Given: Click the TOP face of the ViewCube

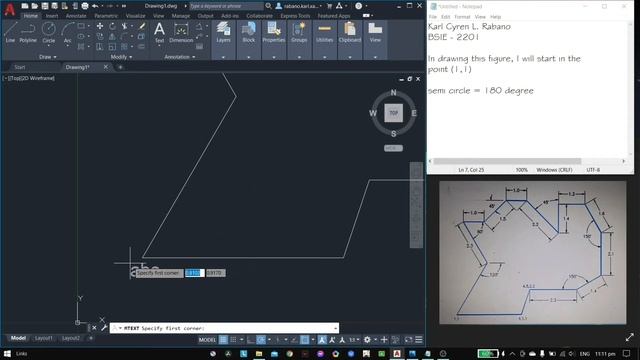Looking at the screenshot, I should (x=393, y=113).
